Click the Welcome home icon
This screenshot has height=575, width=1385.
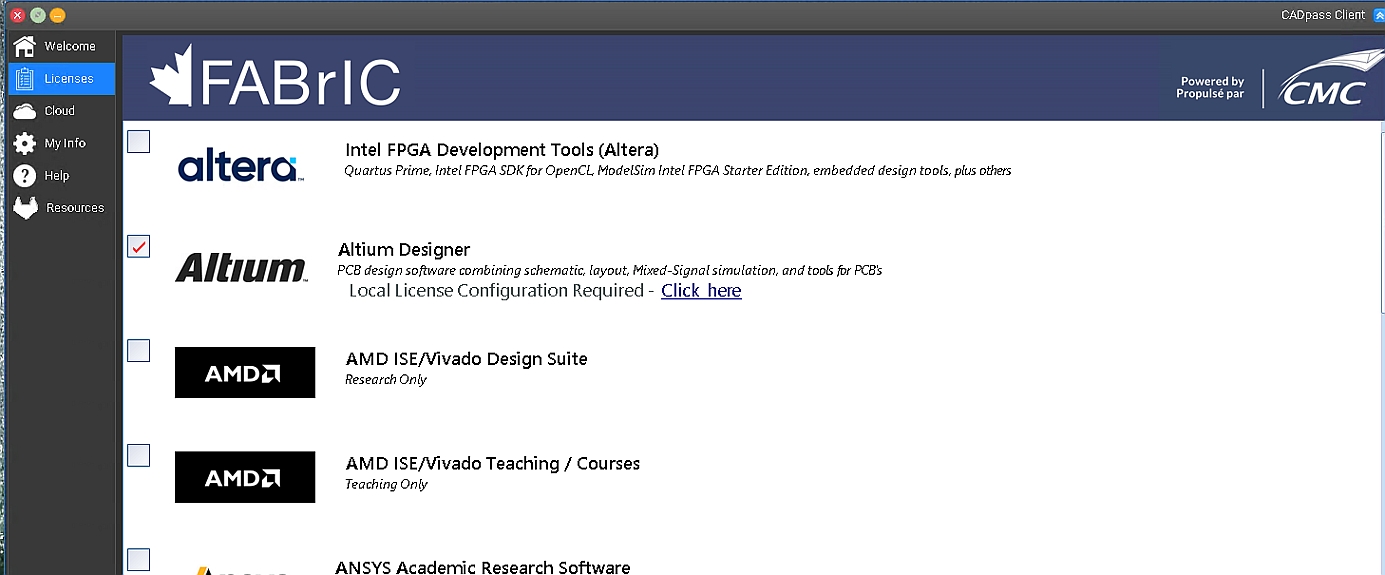[25, 46]
